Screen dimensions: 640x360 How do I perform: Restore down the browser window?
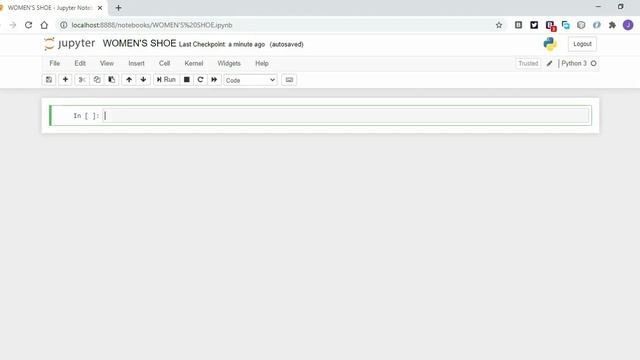[x=621, y=7]
